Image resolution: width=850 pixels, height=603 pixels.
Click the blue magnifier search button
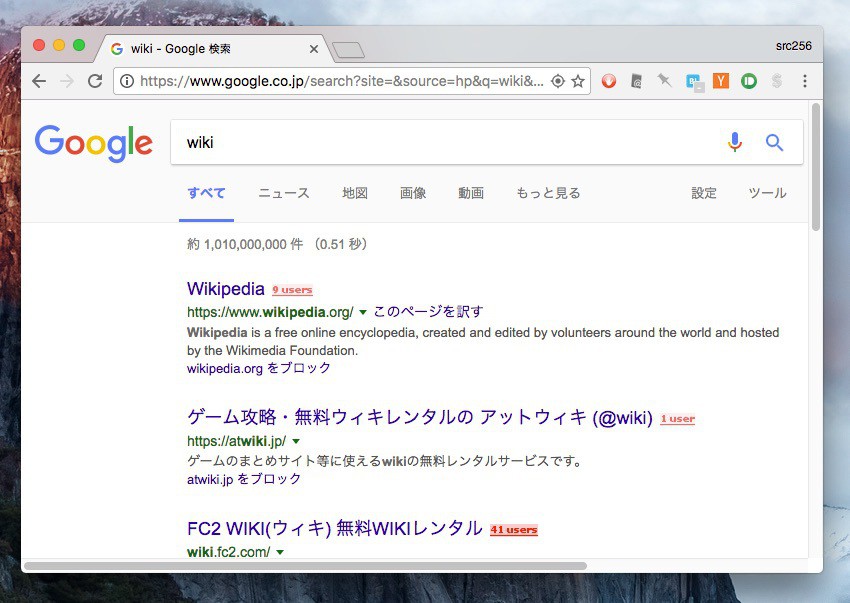click(774, 143)
